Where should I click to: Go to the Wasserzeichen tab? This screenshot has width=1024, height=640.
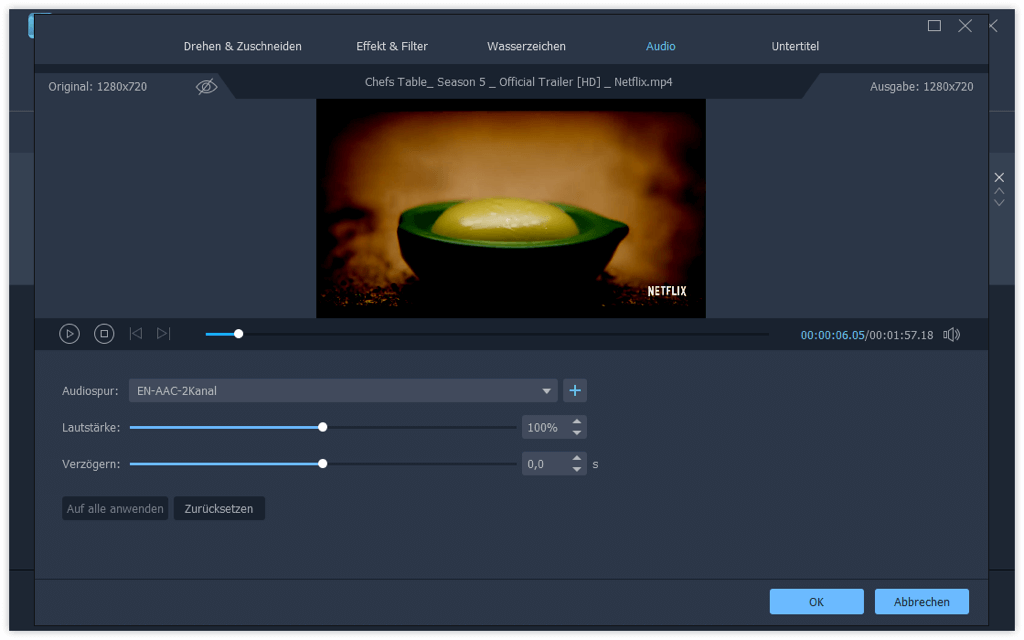click(526, 46)
